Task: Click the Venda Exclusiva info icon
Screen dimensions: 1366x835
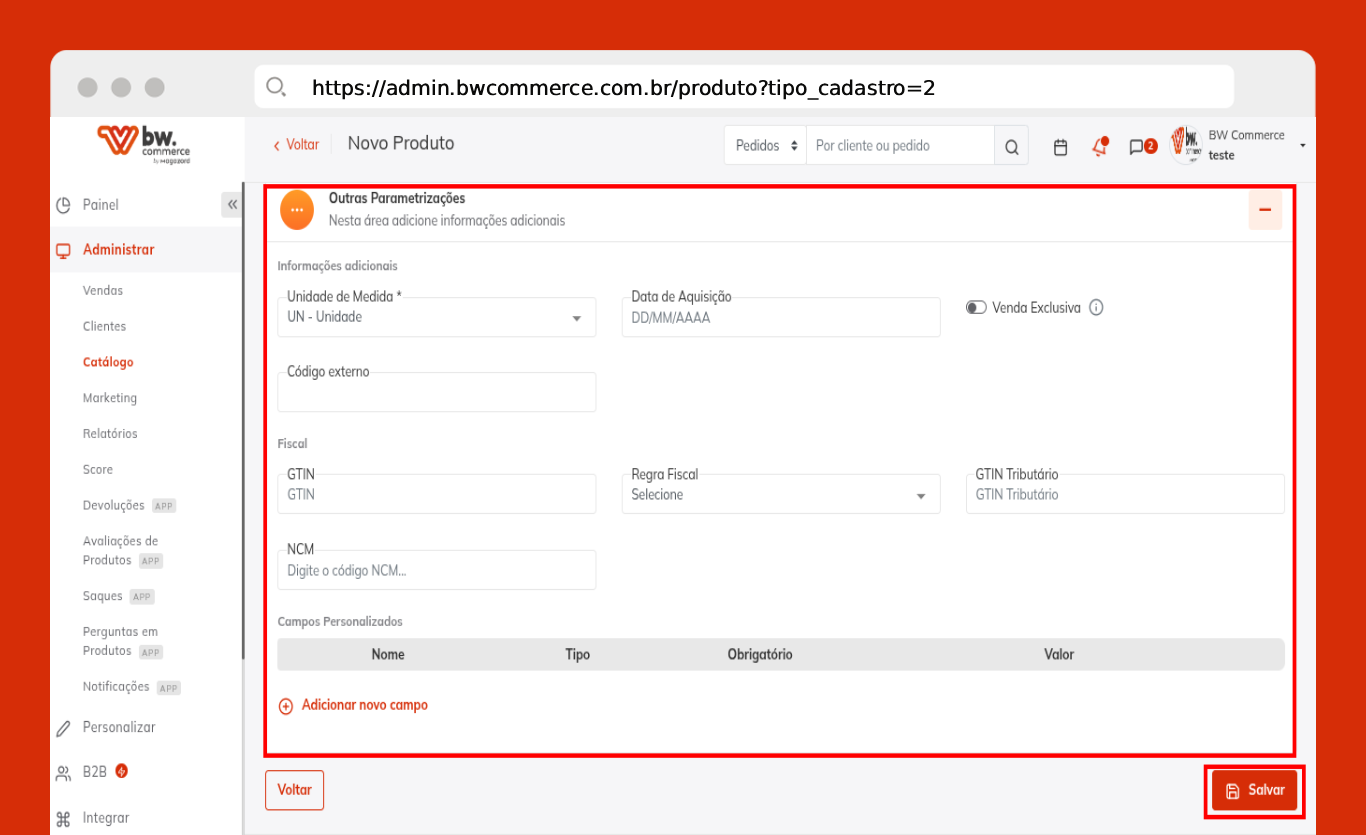Action: [1096, 308]
